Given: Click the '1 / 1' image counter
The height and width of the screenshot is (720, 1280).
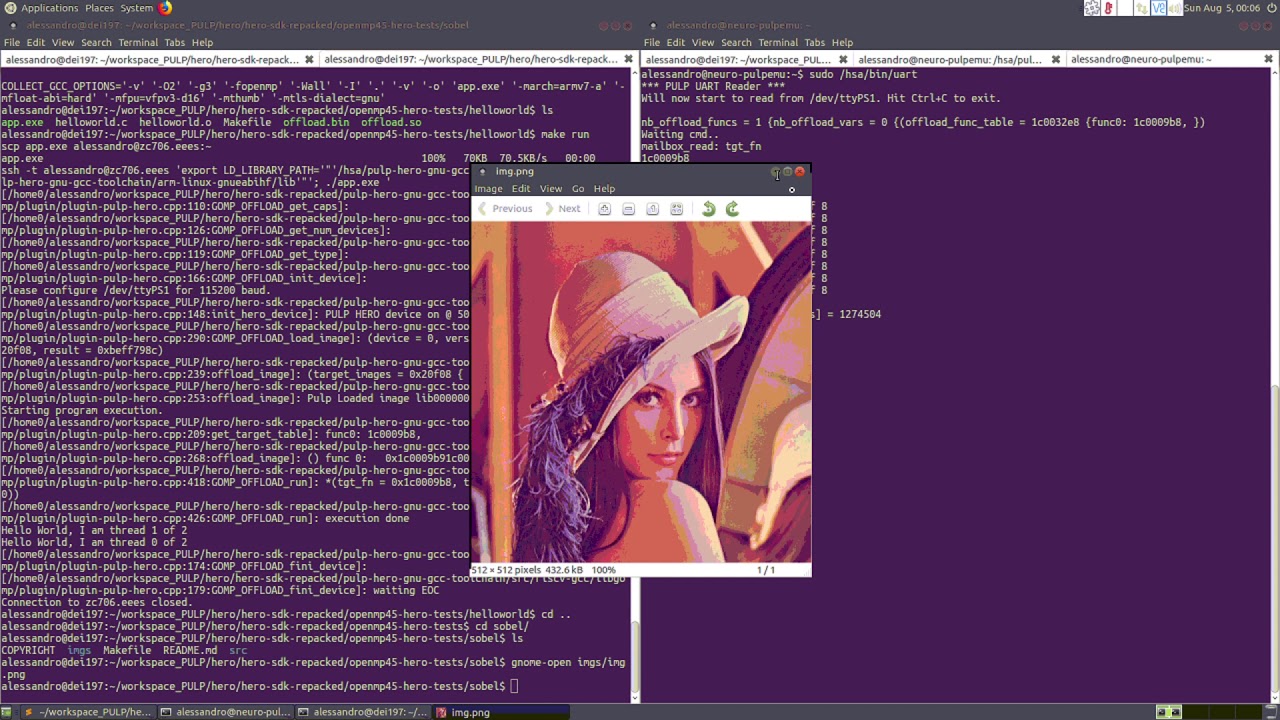Looking at the screenshot, I should [765, 570].
